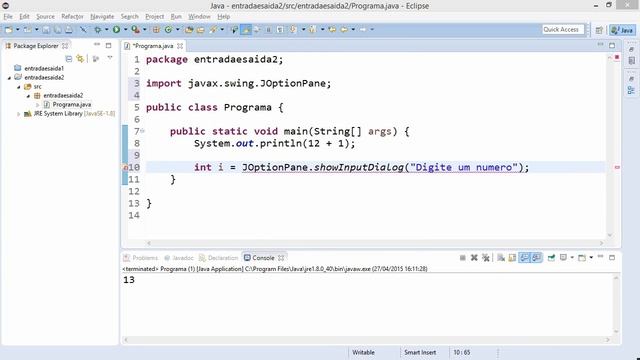Click the Print toolbar icon

69,29
